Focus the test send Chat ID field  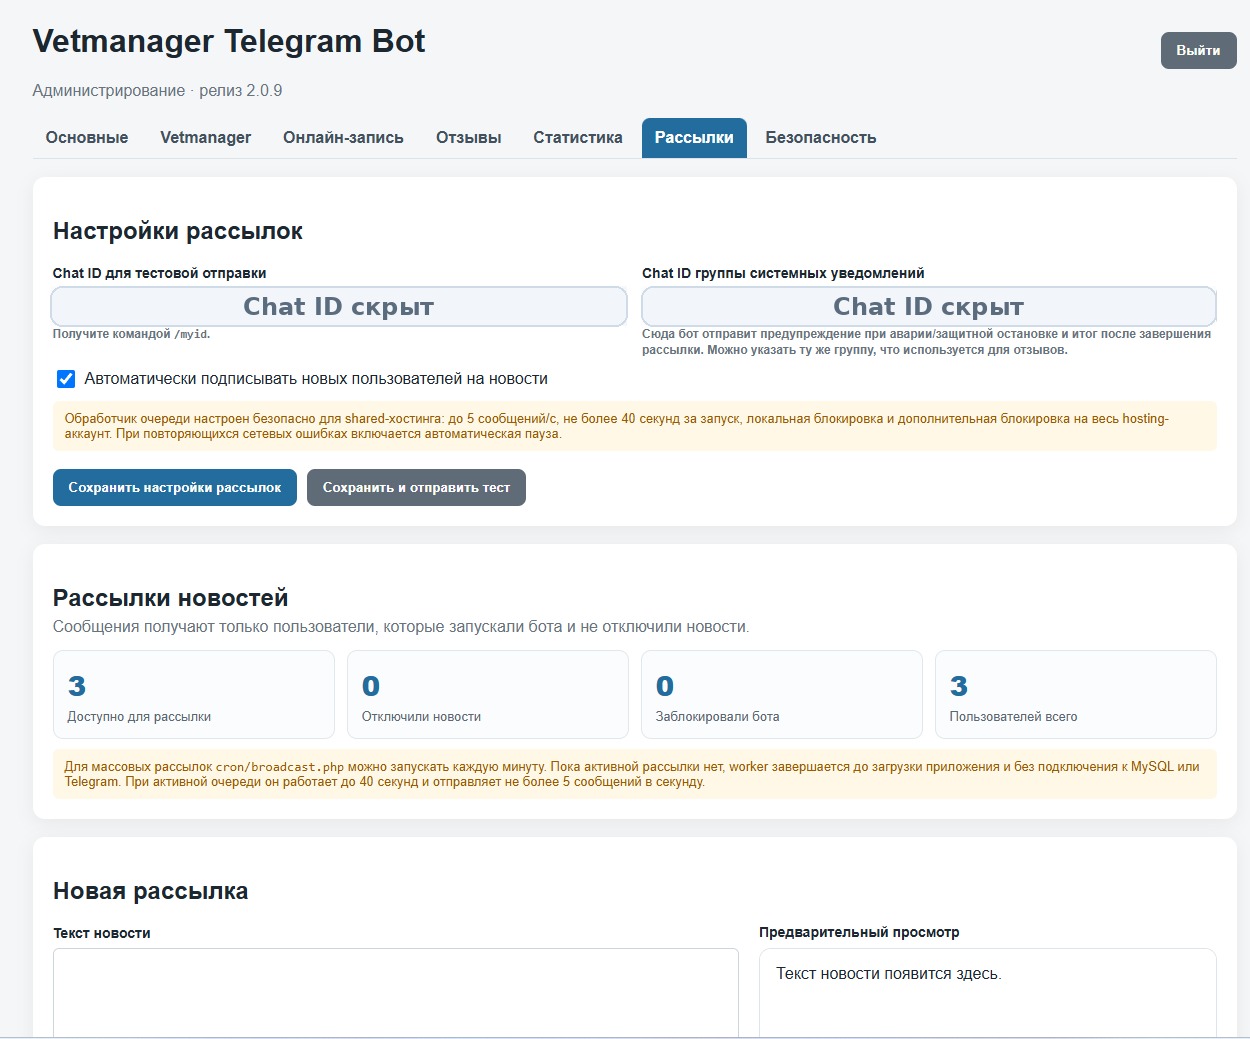[x=339, y=307]
